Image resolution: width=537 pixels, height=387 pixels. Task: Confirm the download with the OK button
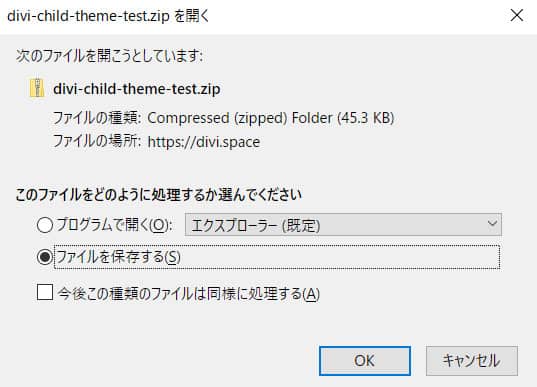point(365,361)
